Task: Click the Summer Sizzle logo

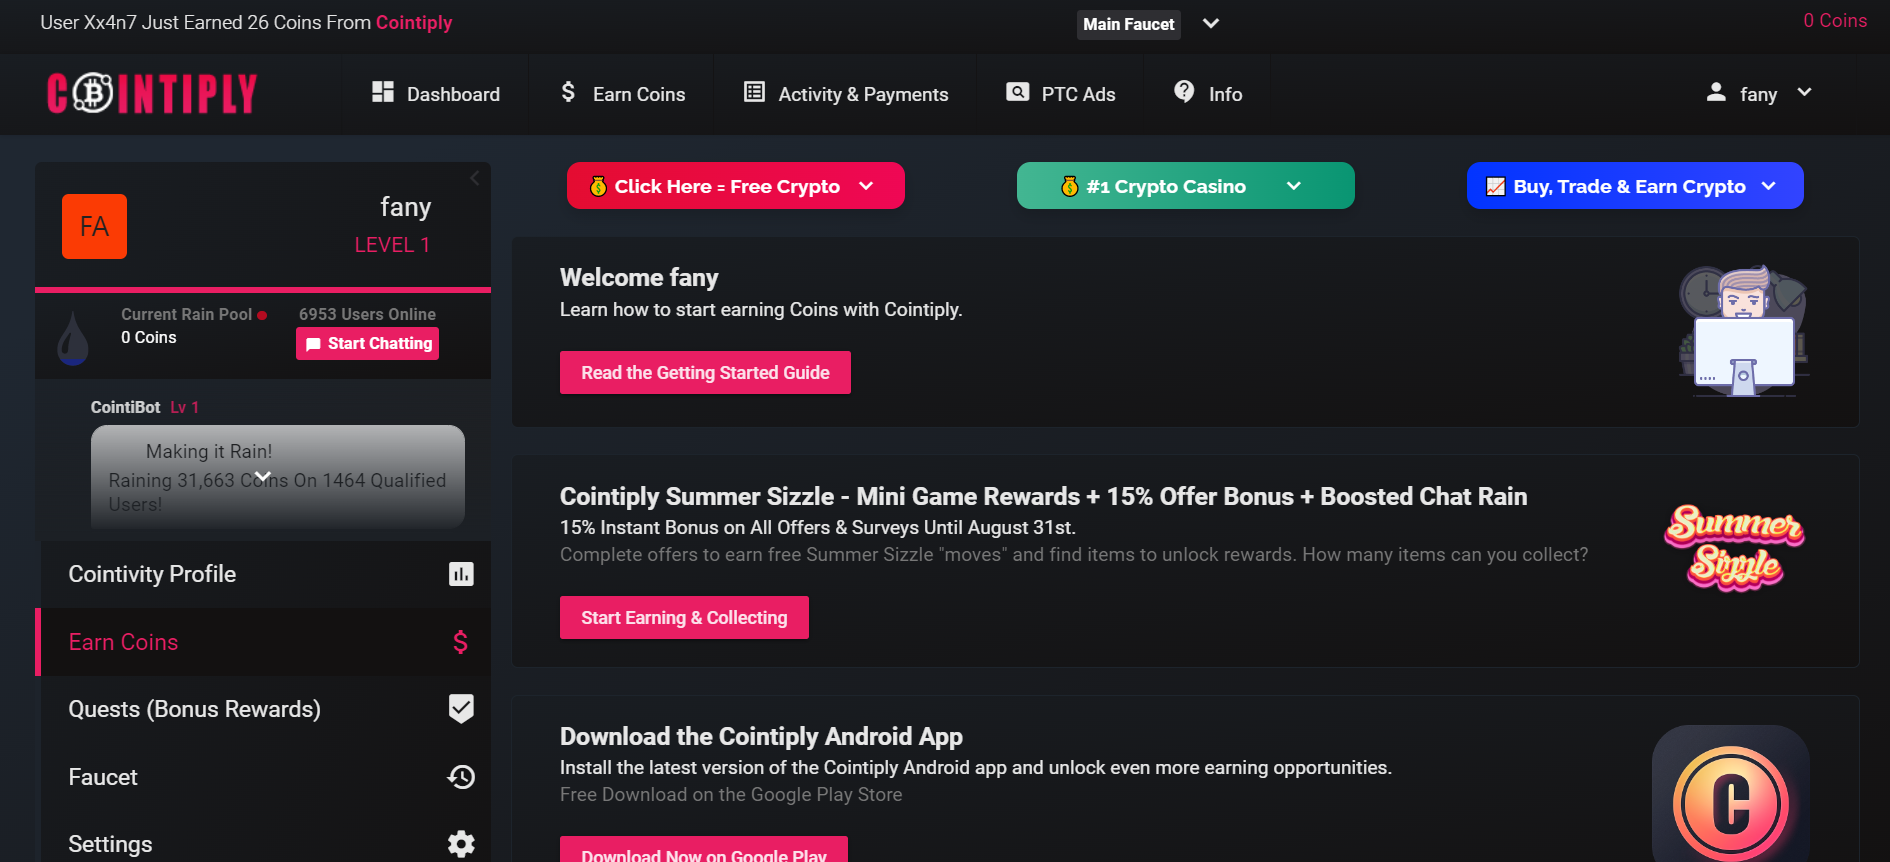Action: point(1734,547)
